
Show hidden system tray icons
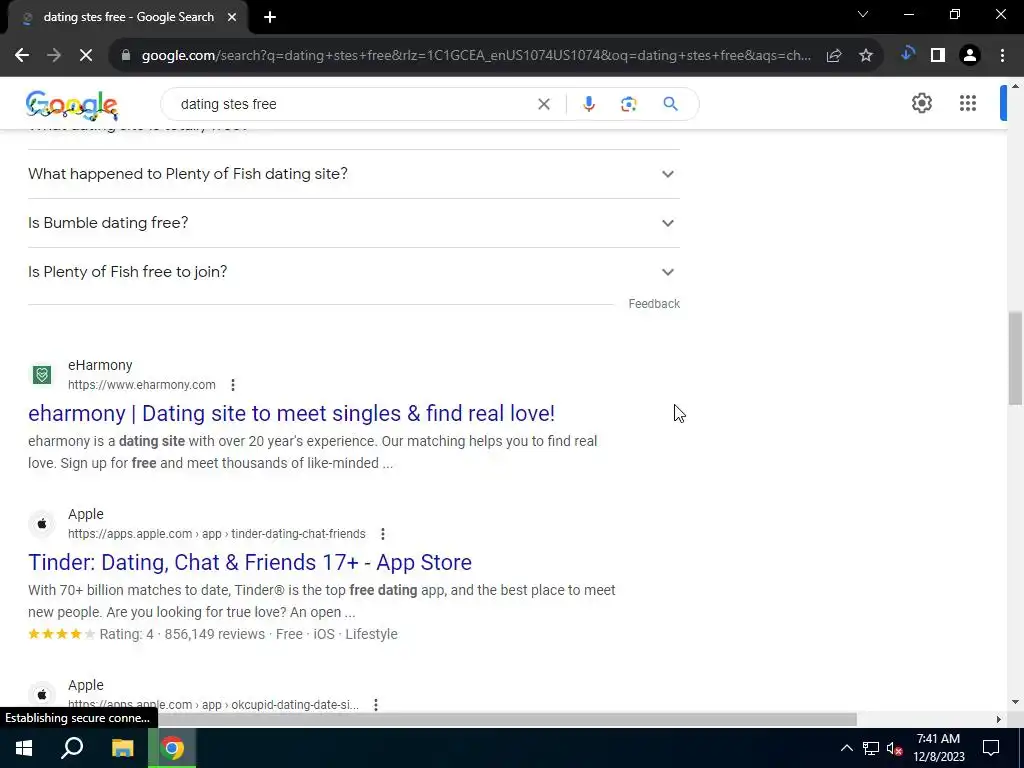point(846,748)
